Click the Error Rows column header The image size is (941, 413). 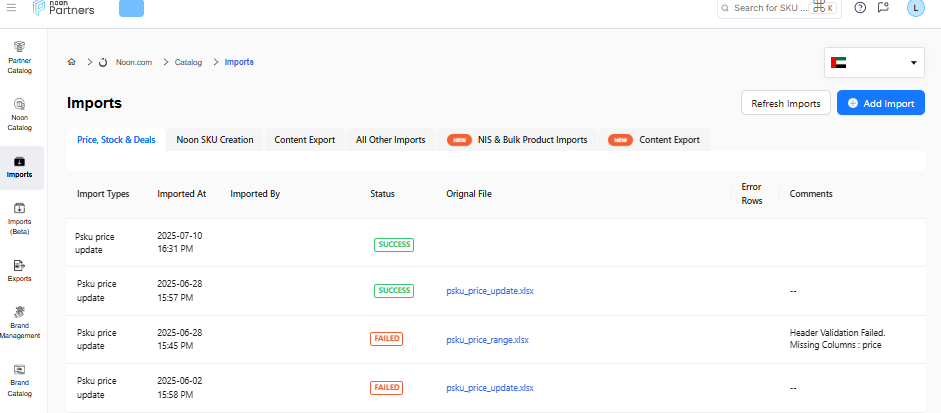752,194
